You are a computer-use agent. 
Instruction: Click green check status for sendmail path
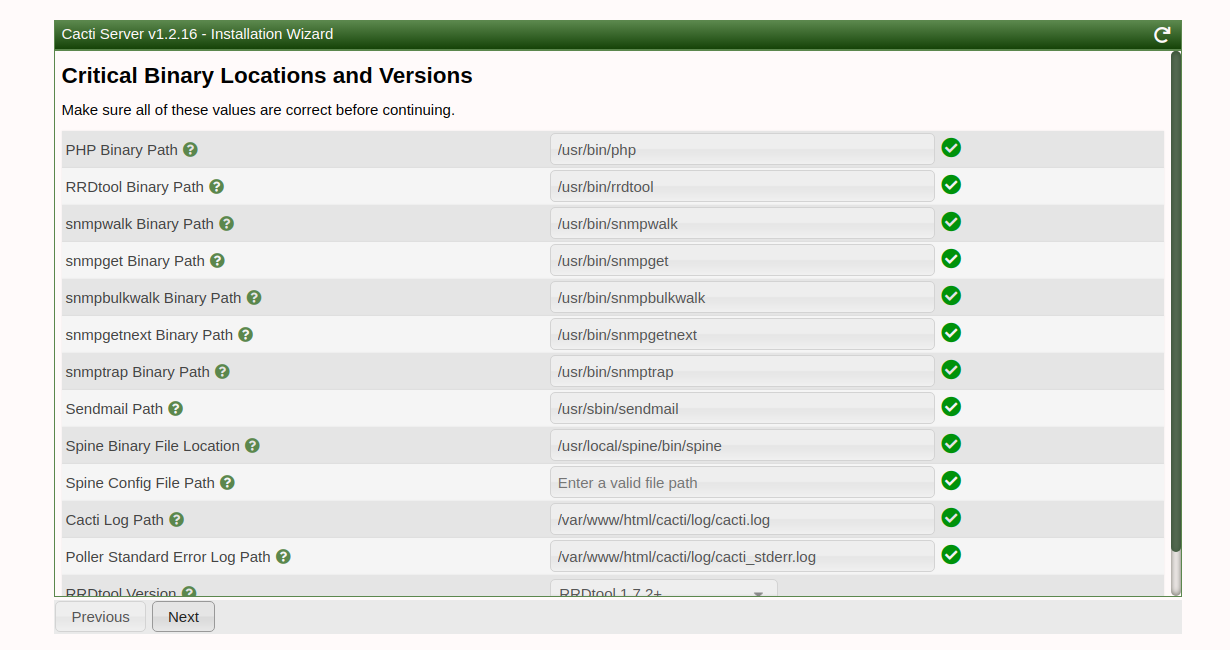pos(951,407)
